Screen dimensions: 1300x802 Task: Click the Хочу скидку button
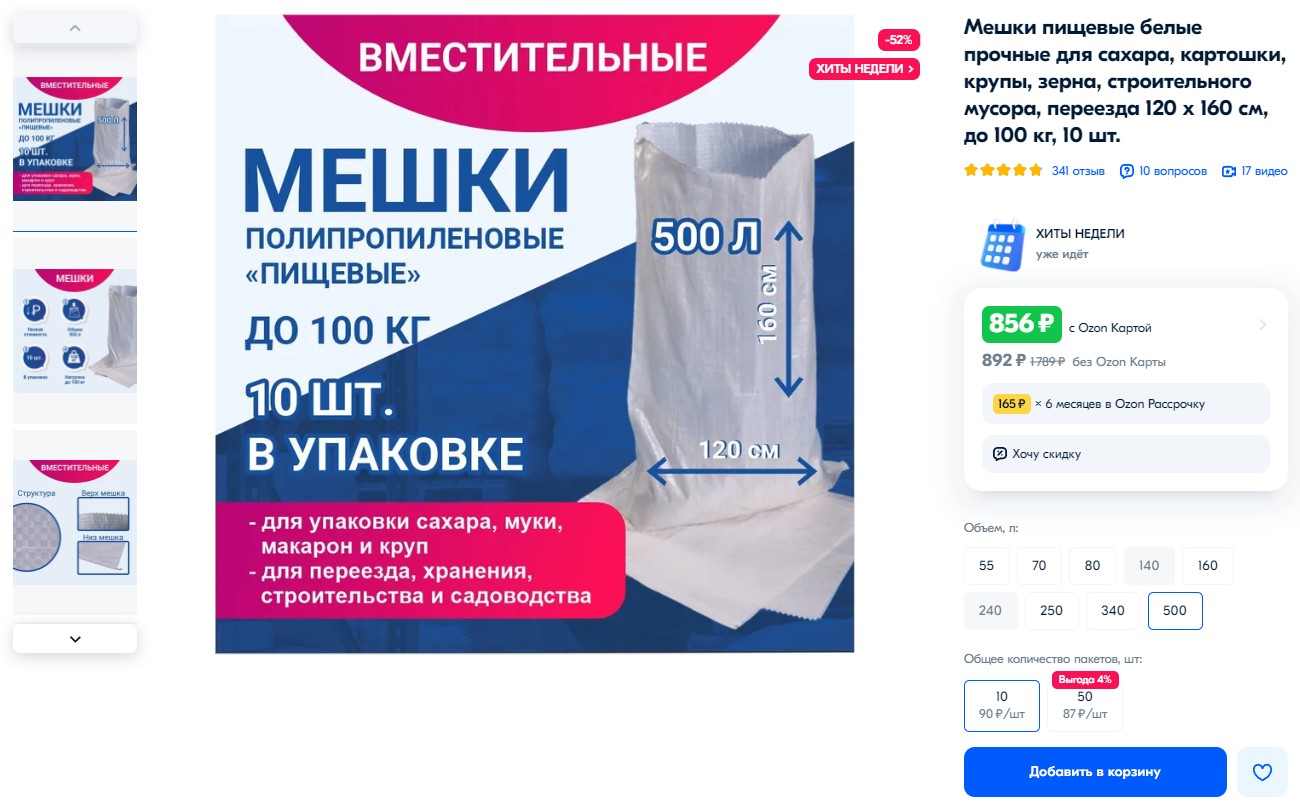point(1126,454)
